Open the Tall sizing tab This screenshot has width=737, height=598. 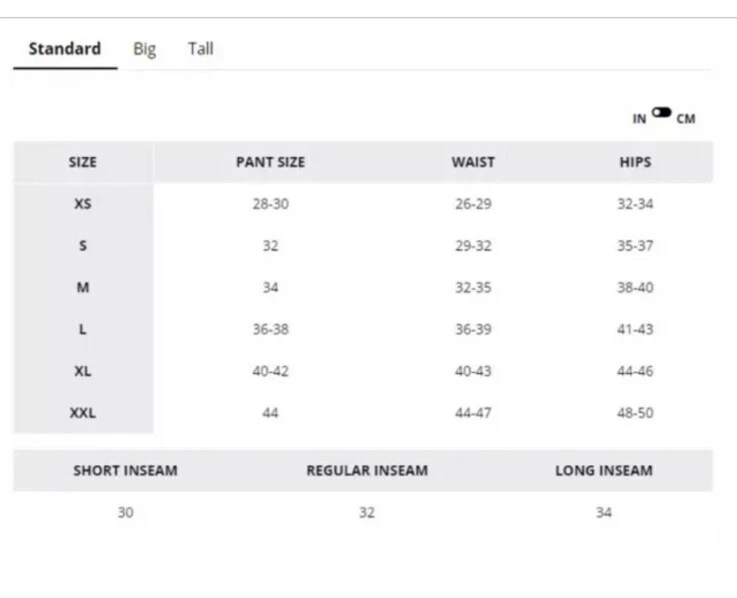pyautogui.click(x=201, y=49)
